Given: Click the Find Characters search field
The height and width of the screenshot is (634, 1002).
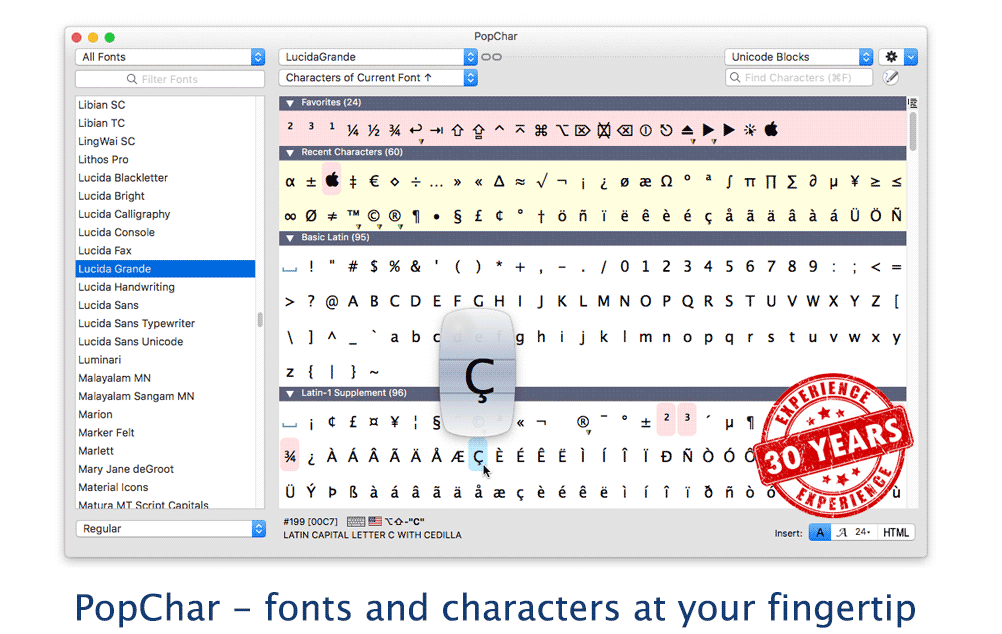Looking at the screenshot, I should point(799,77).
